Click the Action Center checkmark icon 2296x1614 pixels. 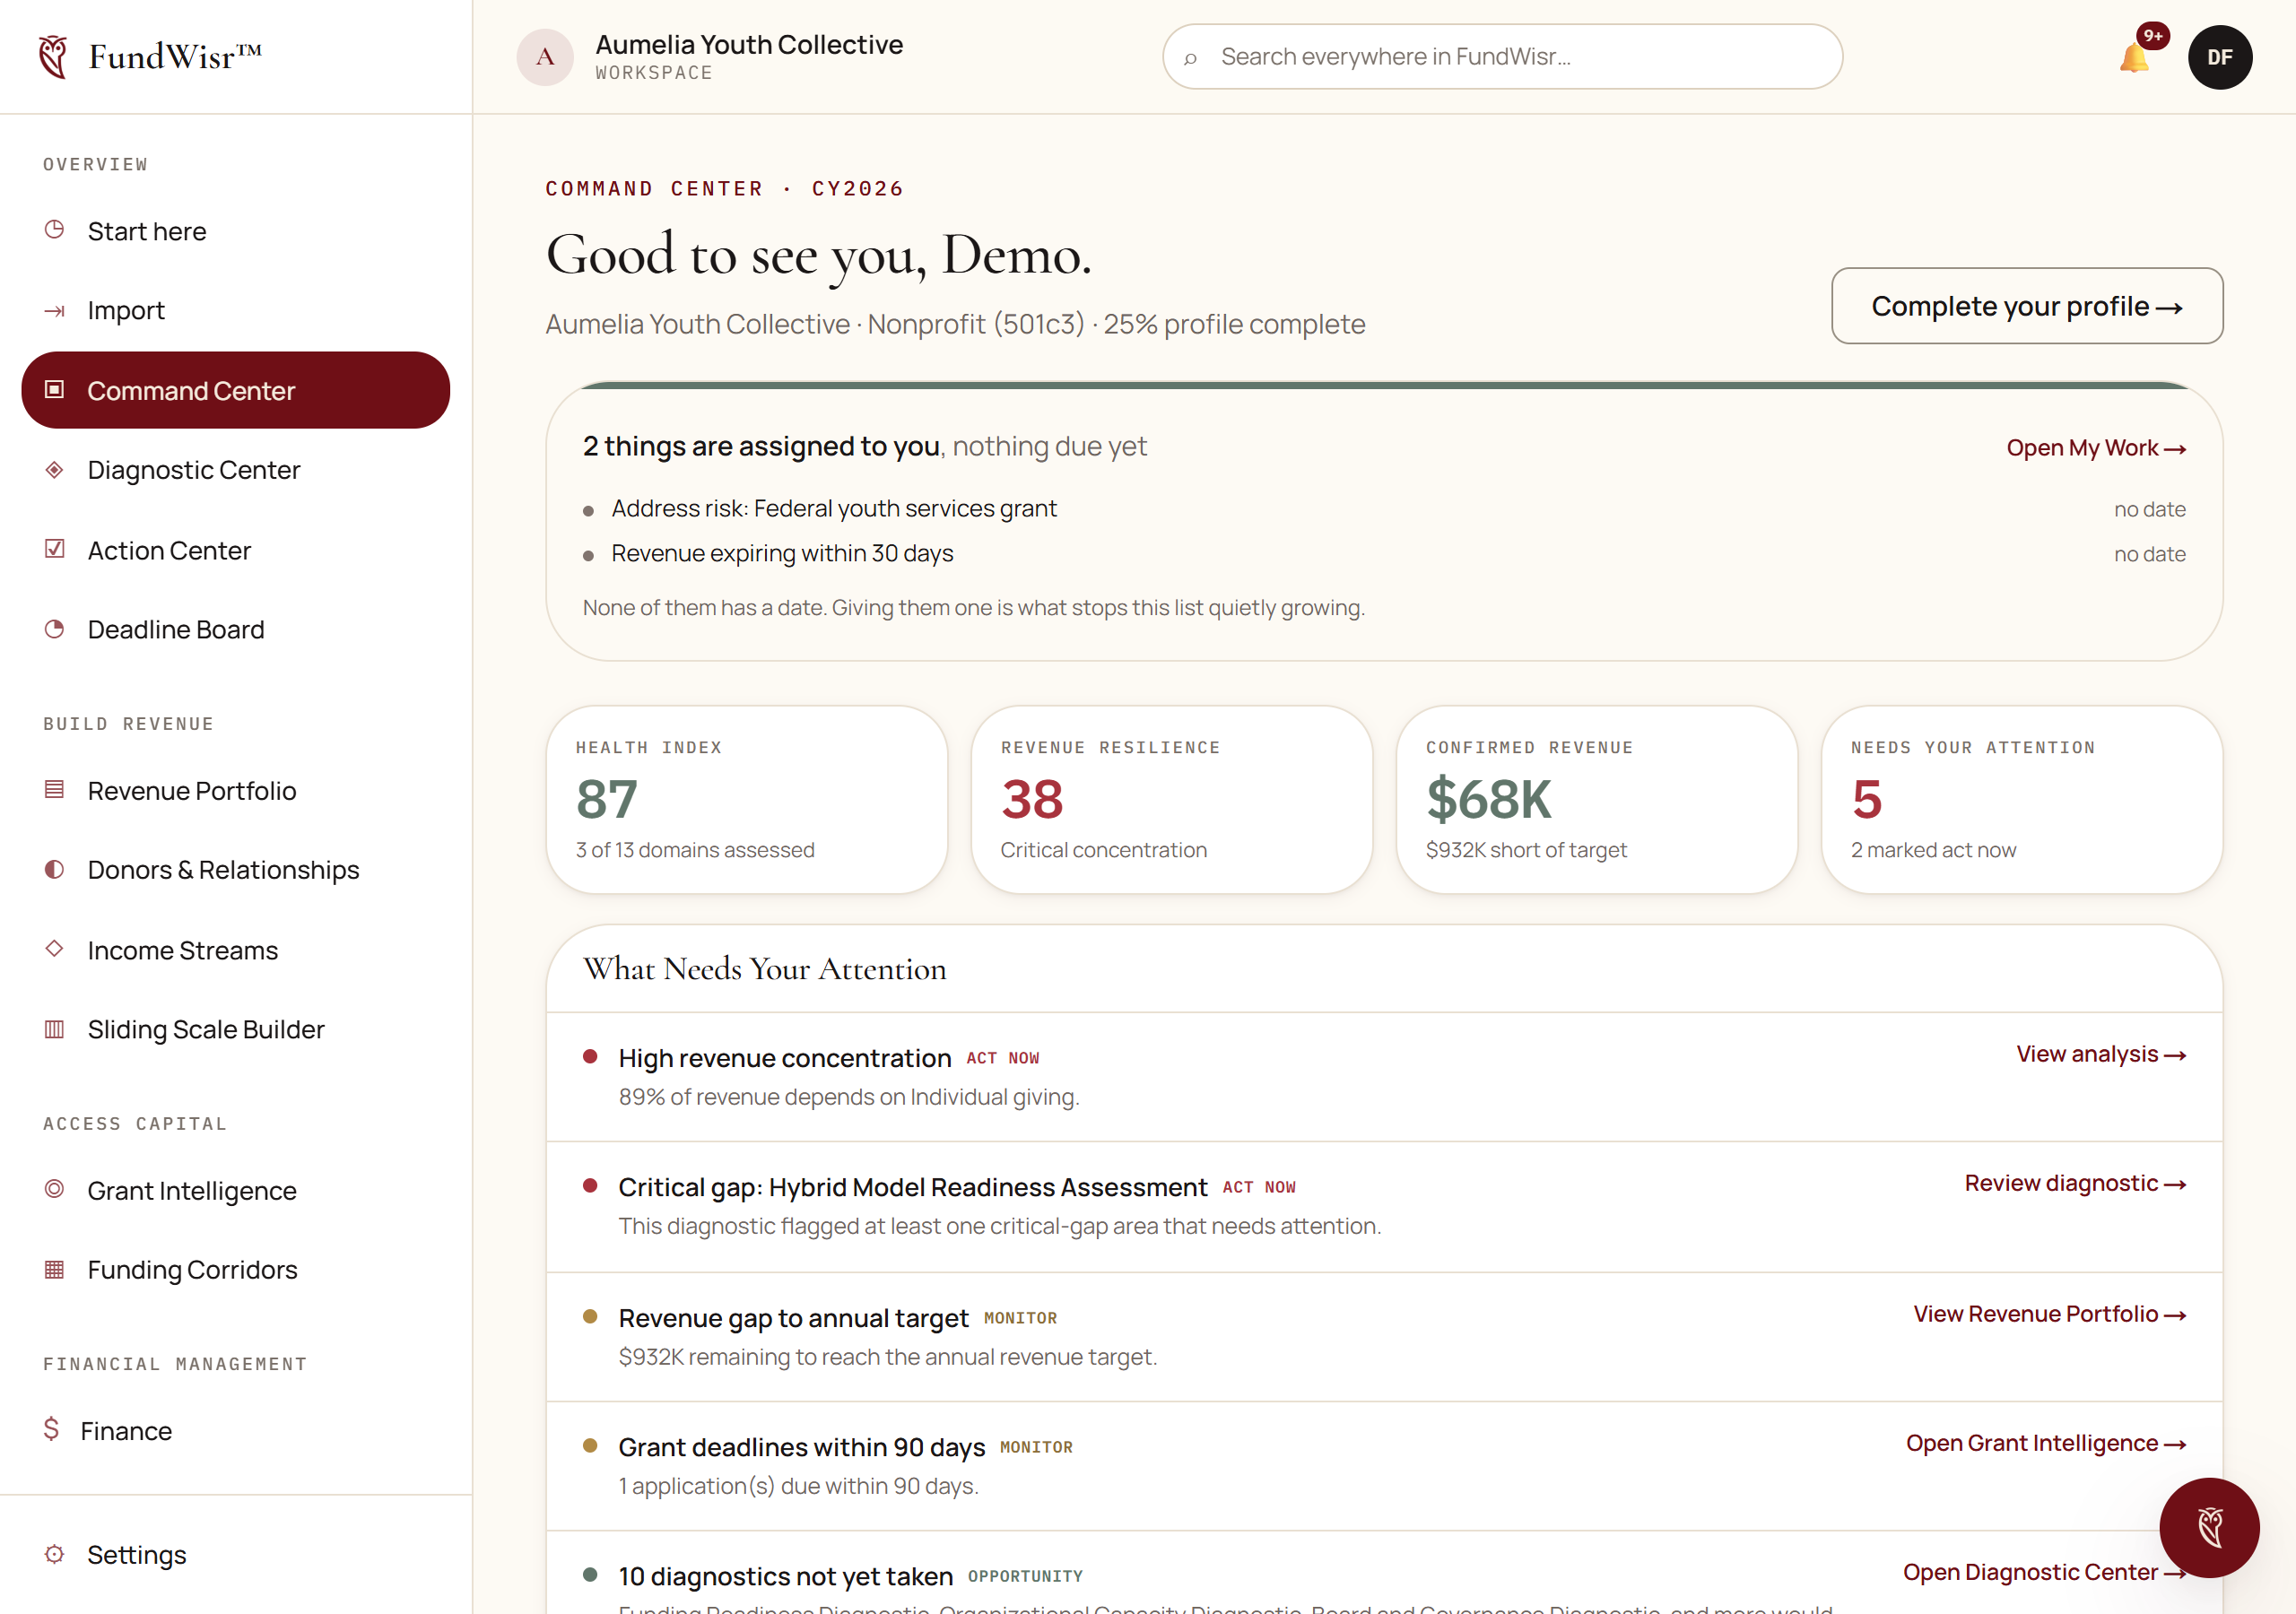coord(55,549)
